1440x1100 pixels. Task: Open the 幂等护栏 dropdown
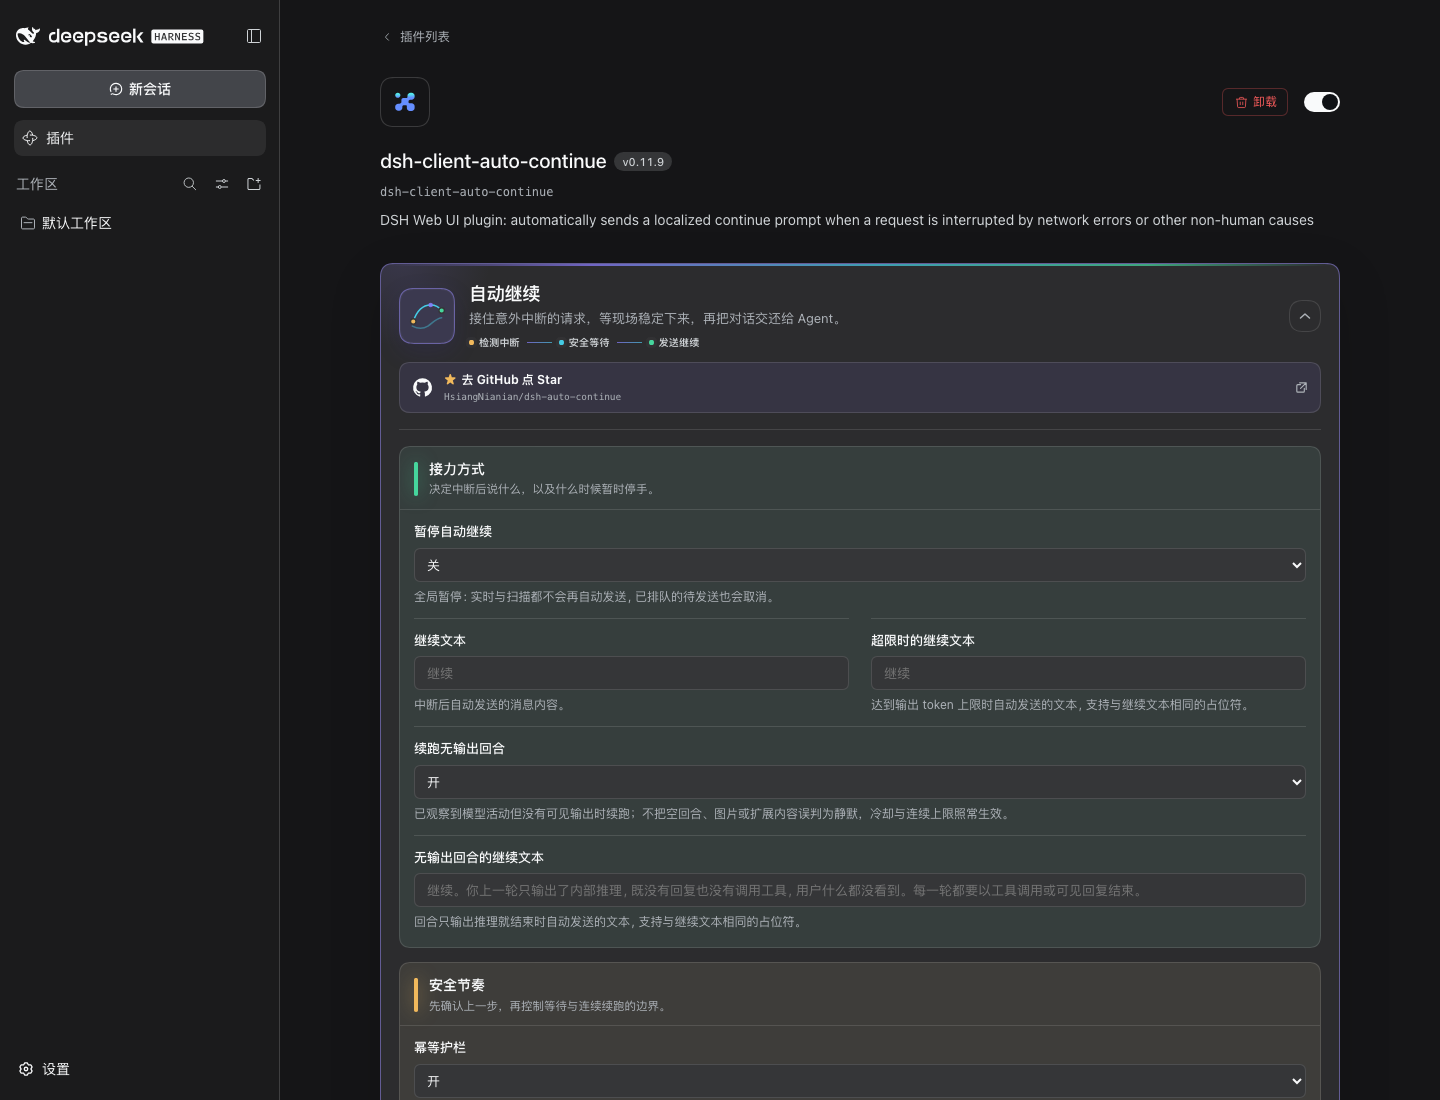pyautogui.click(x=860, y=1081)
